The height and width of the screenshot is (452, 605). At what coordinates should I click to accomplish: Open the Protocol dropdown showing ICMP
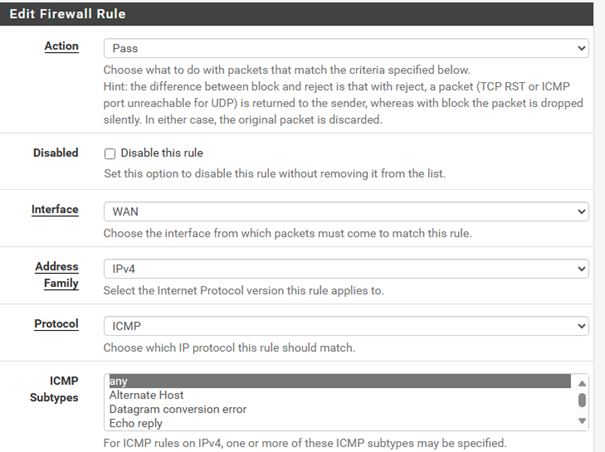click(x=346, y=326)
